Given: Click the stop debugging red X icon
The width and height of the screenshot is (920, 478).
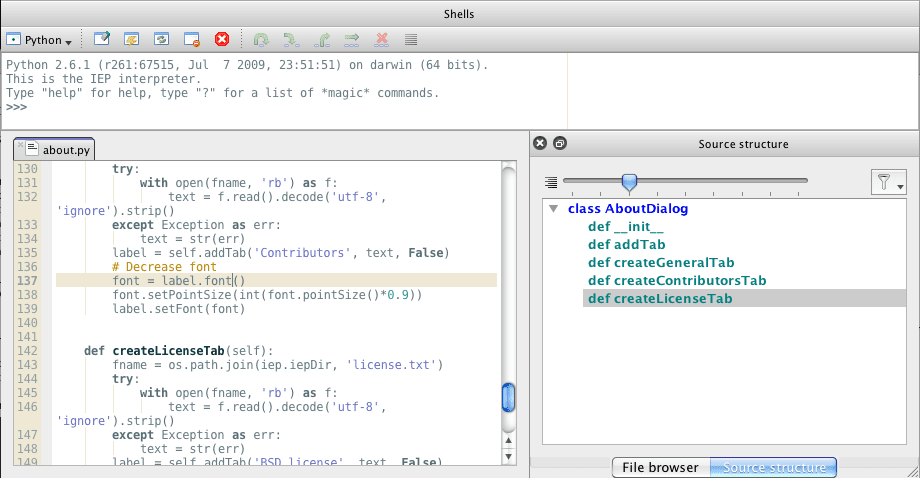Looking at the screenshot, I should pyautogui.click(x=381, y=40).
